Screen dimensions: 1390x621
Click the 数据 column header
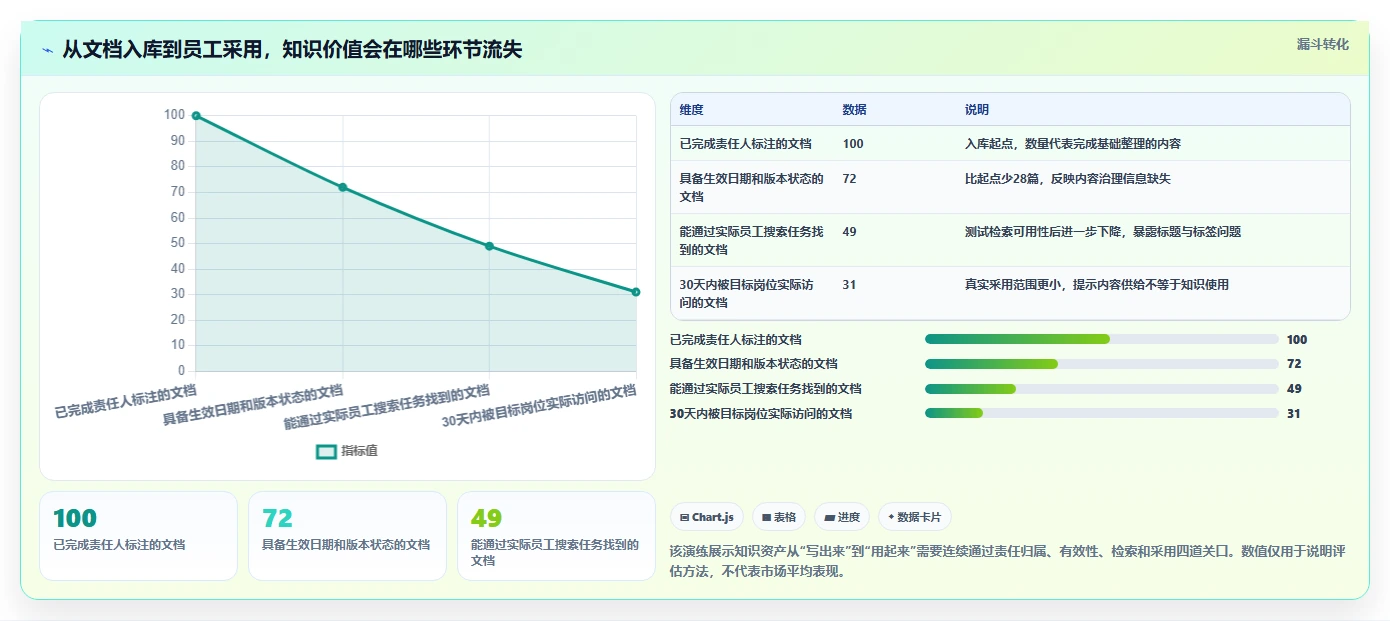[x=854, y=110]
